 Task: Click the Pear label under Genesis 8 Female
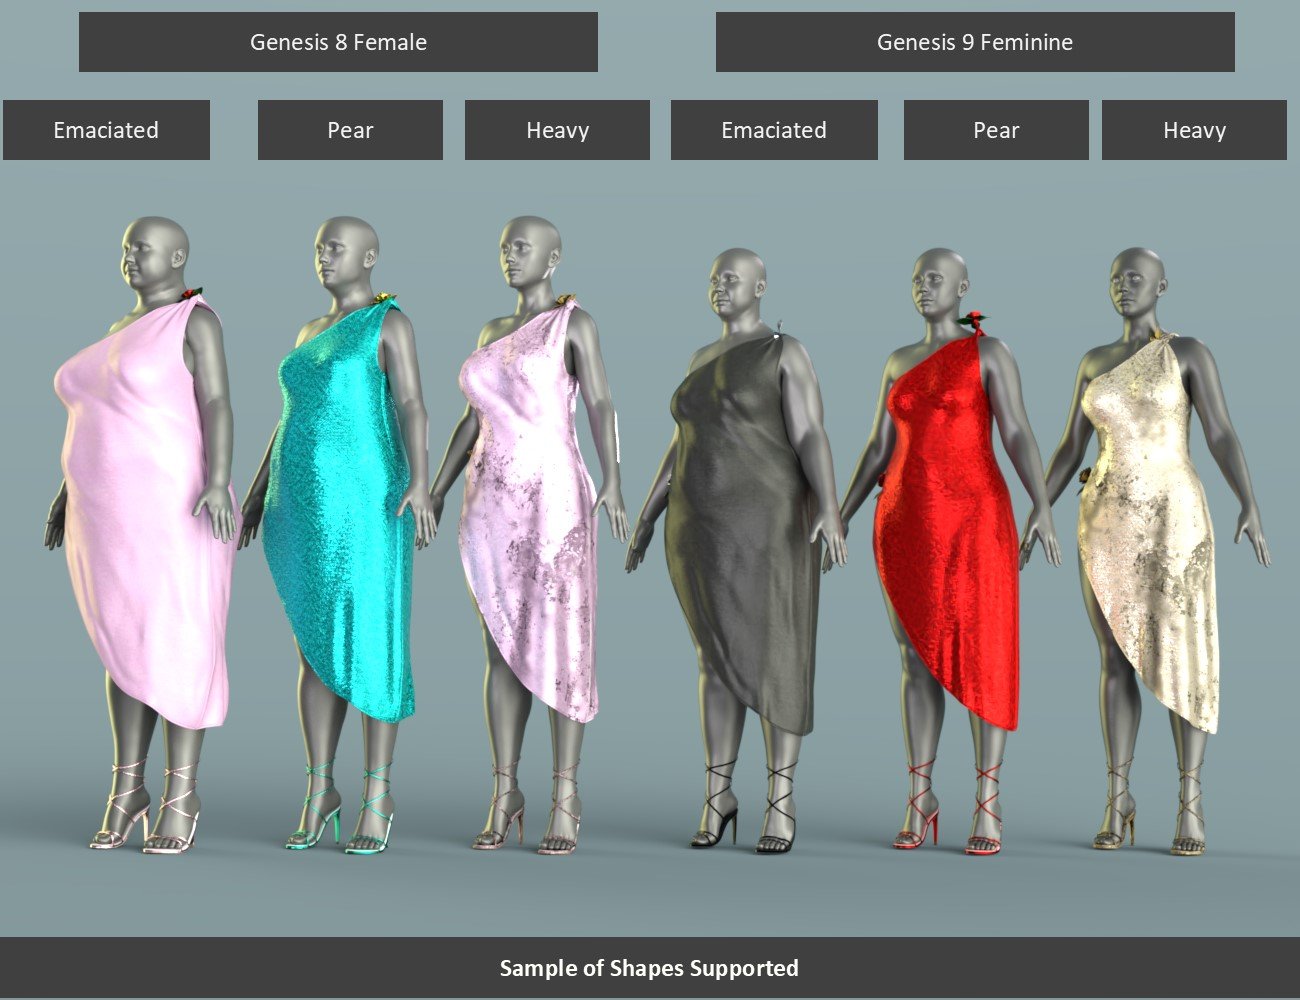click(350, 130)
